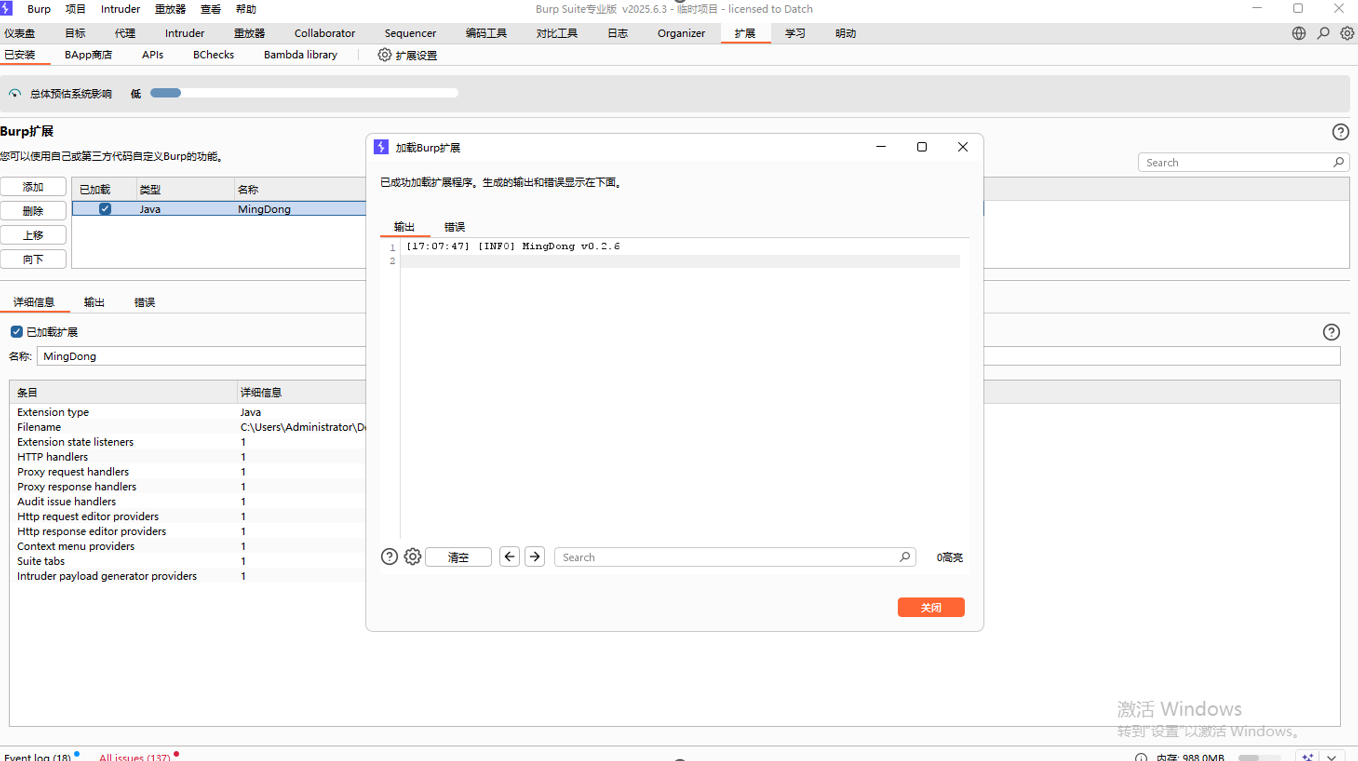The image size is (1358, 761).
Task: Open the 项目 menu
Action: pos(75,9)
